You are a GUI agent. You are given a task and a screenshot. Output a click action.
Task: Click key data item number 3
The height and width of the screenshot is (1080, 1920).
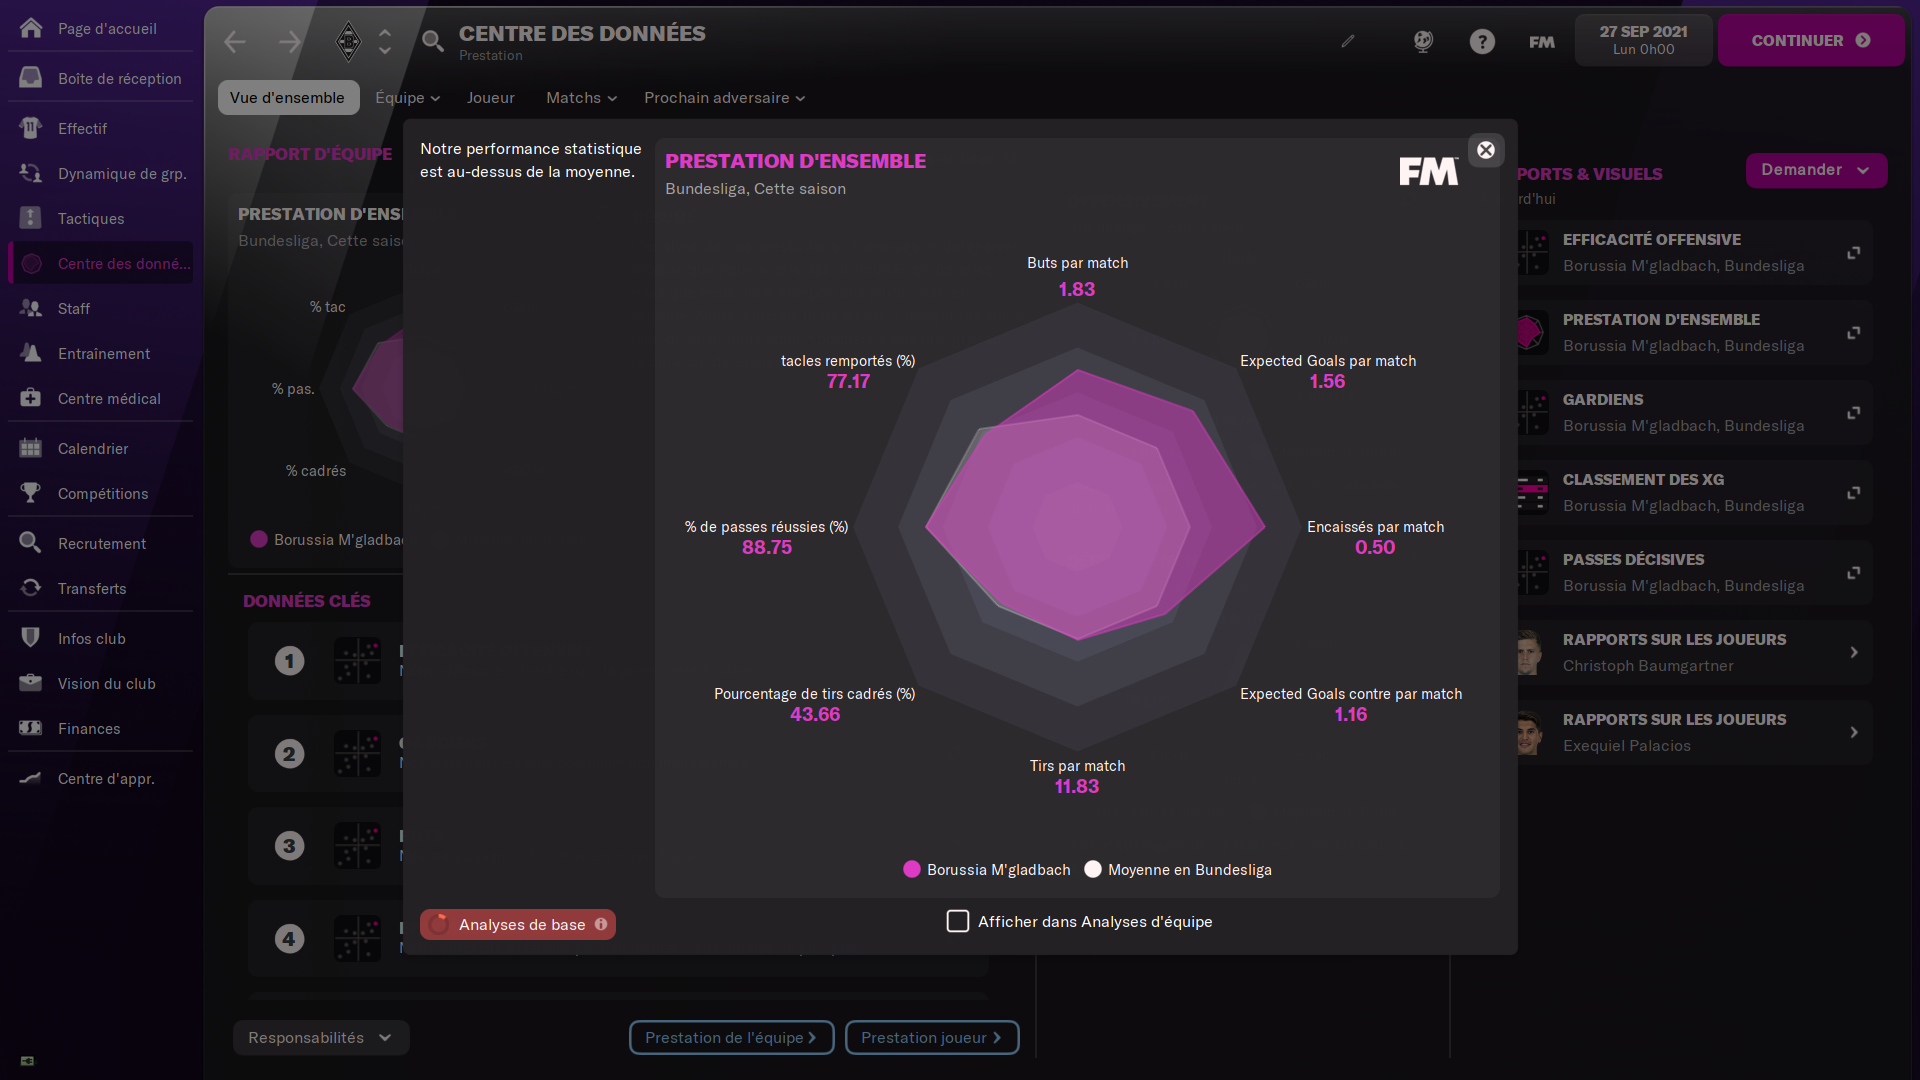tap(289, 846)
